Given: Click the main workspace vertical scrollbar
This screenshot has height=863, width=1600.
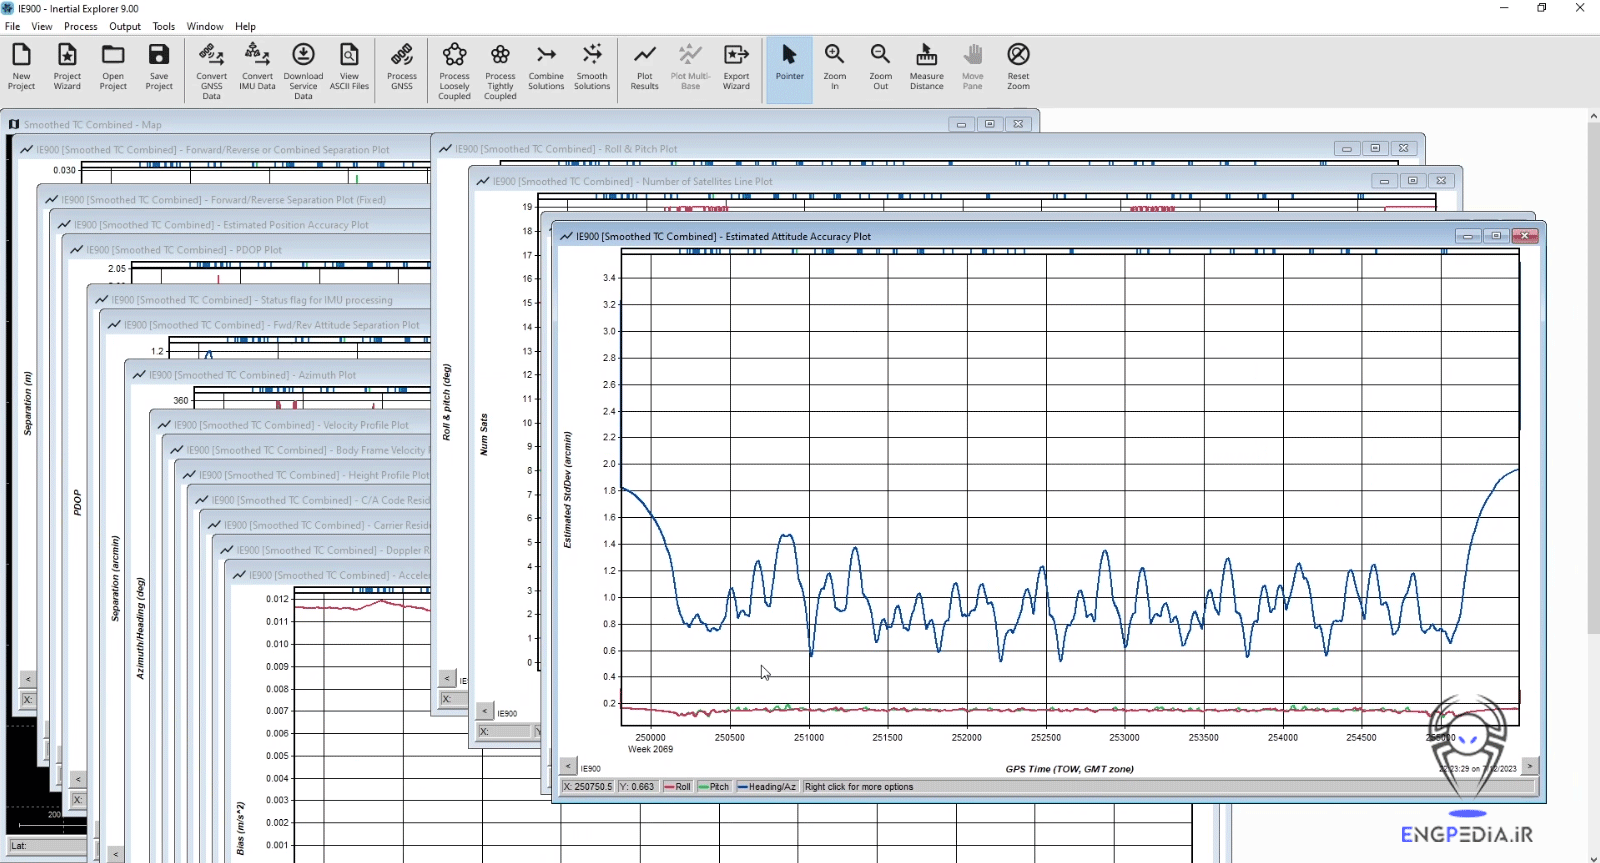Looking at the screenshot, I should point(1593,378).
